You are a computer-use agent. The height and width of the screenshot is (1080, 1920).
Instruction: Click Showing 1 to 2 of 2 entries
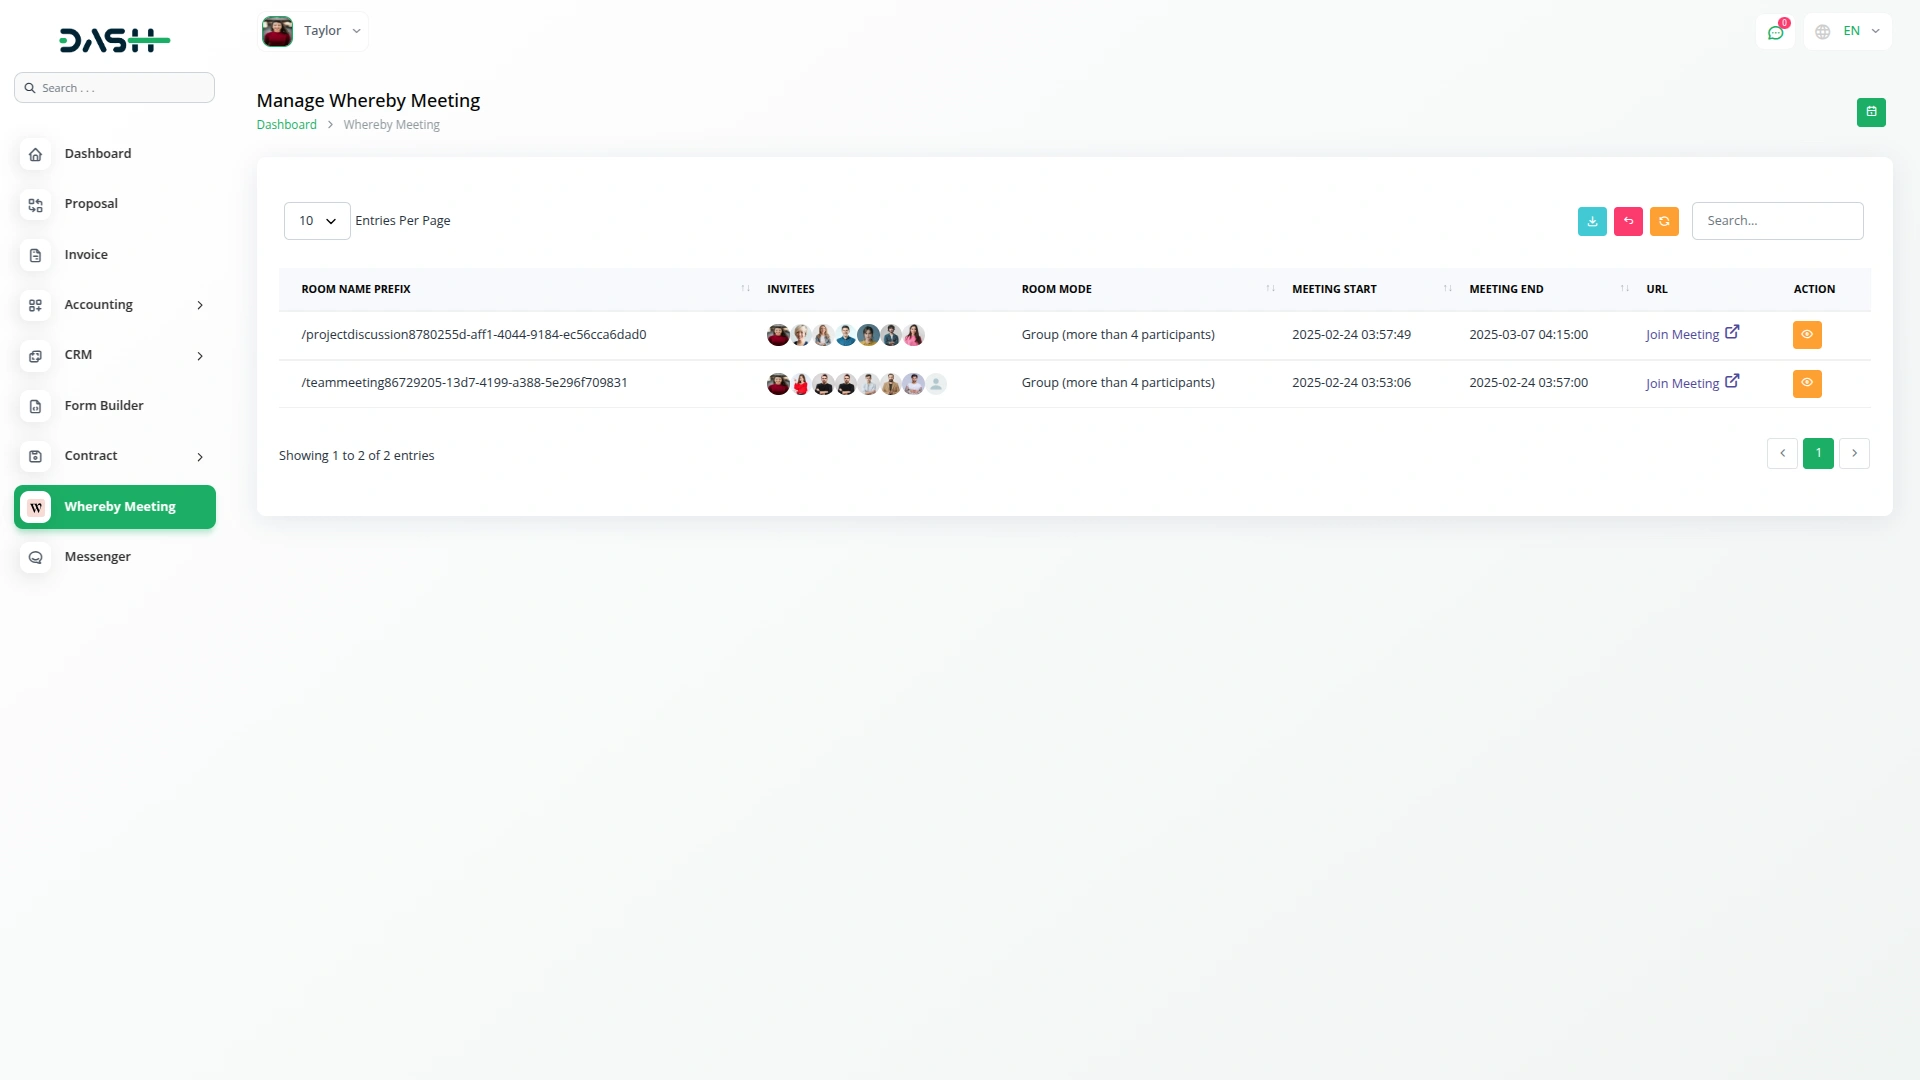pyautogui.click(x=356, y=456)
